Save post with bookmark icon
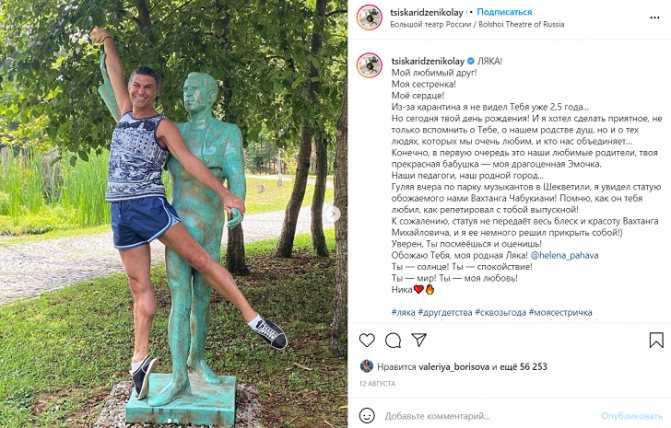The width and height of the screenshot is (671, 428). click(x=656, y=340)
